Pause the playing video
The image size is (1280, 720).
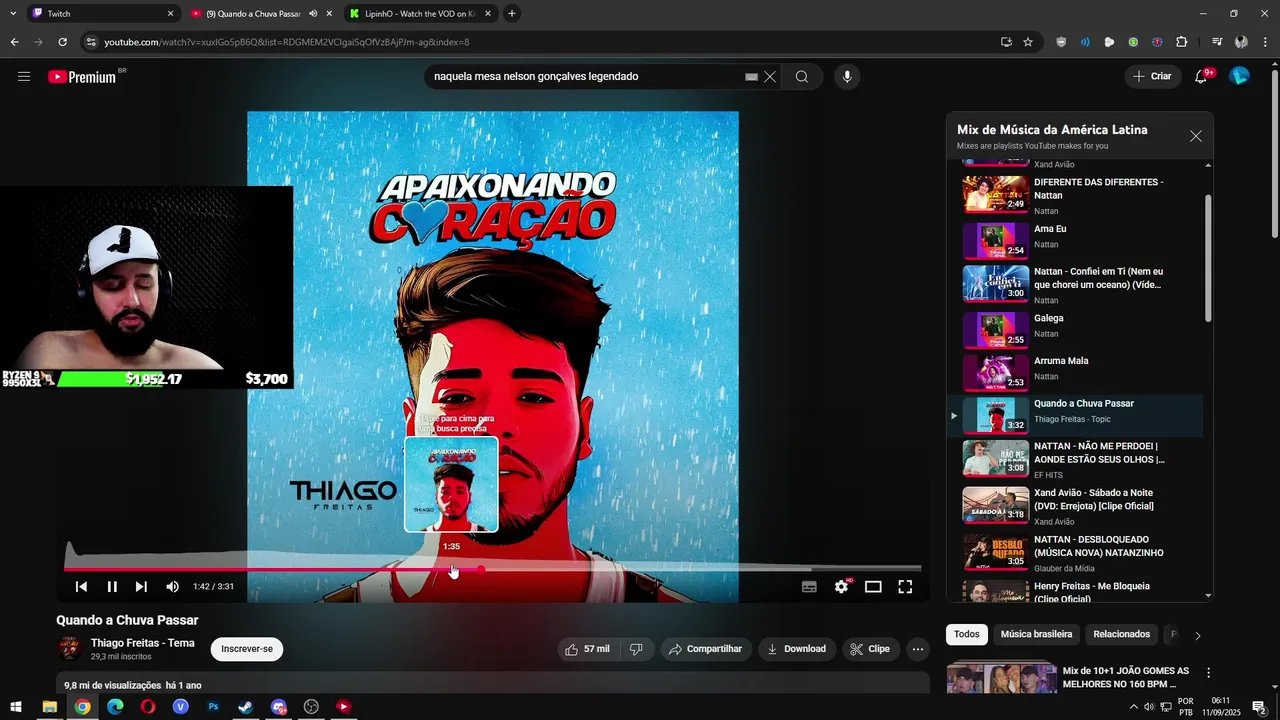tap(112, 587)
